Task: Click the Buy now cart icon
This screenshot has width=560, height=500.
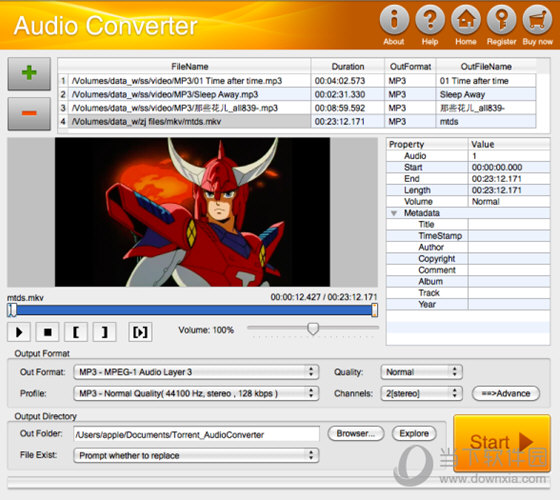Action: click(538, 19)
